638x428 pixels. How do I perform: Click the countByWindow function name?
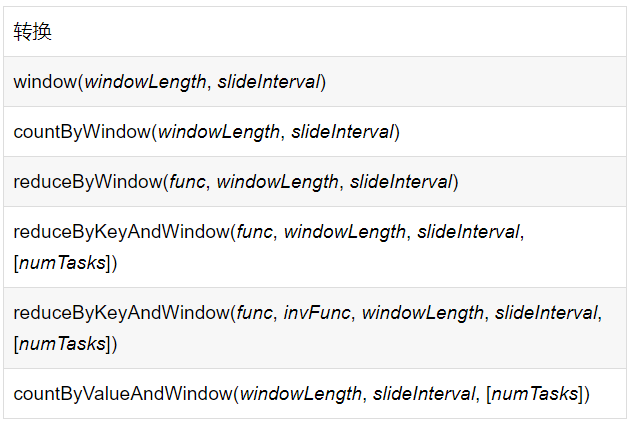coord(81,132)
